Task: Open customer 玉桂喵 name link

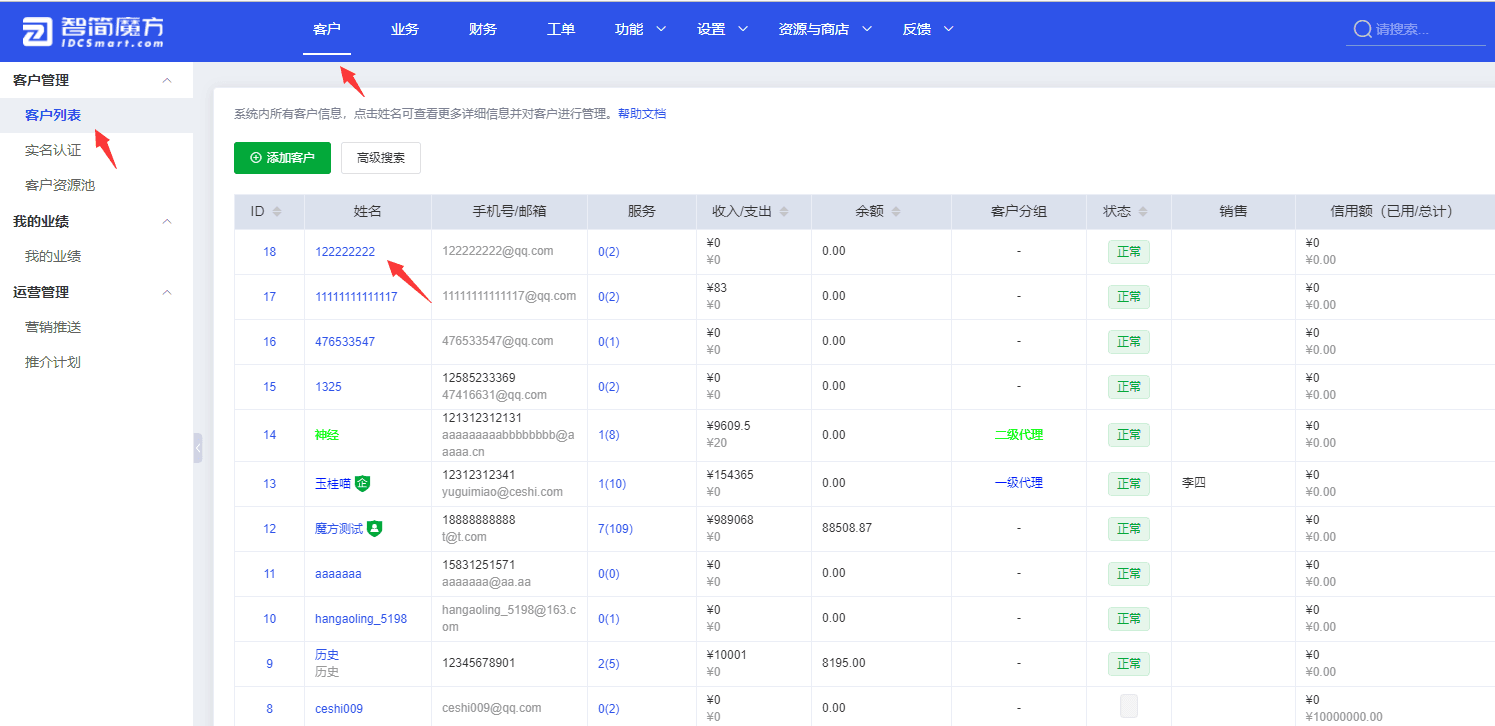Action: 333,483
